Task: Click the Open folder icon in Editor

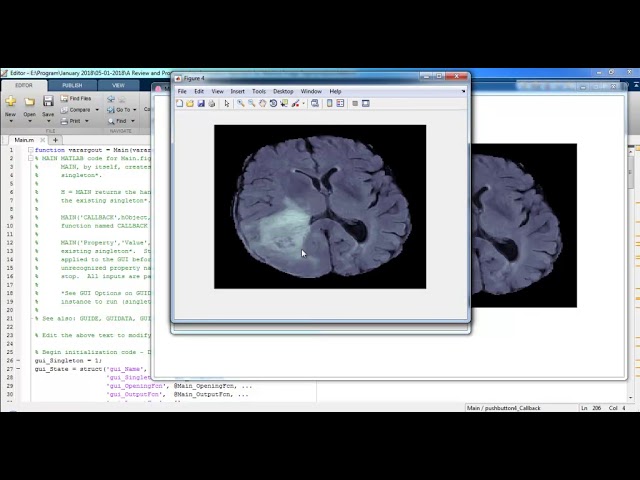Action: tap(29, 101)
